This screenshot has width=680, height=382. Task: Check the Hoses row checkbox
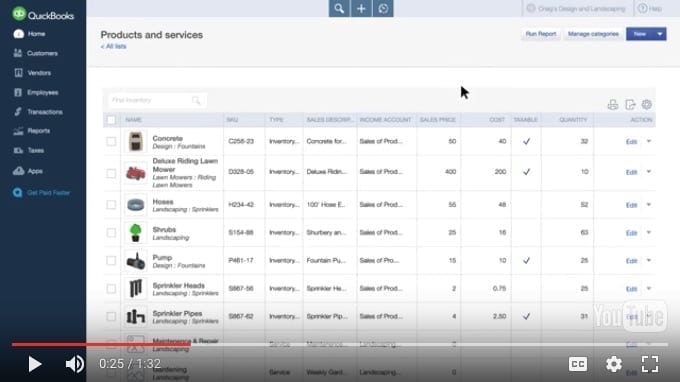click(x=111, y=205)
